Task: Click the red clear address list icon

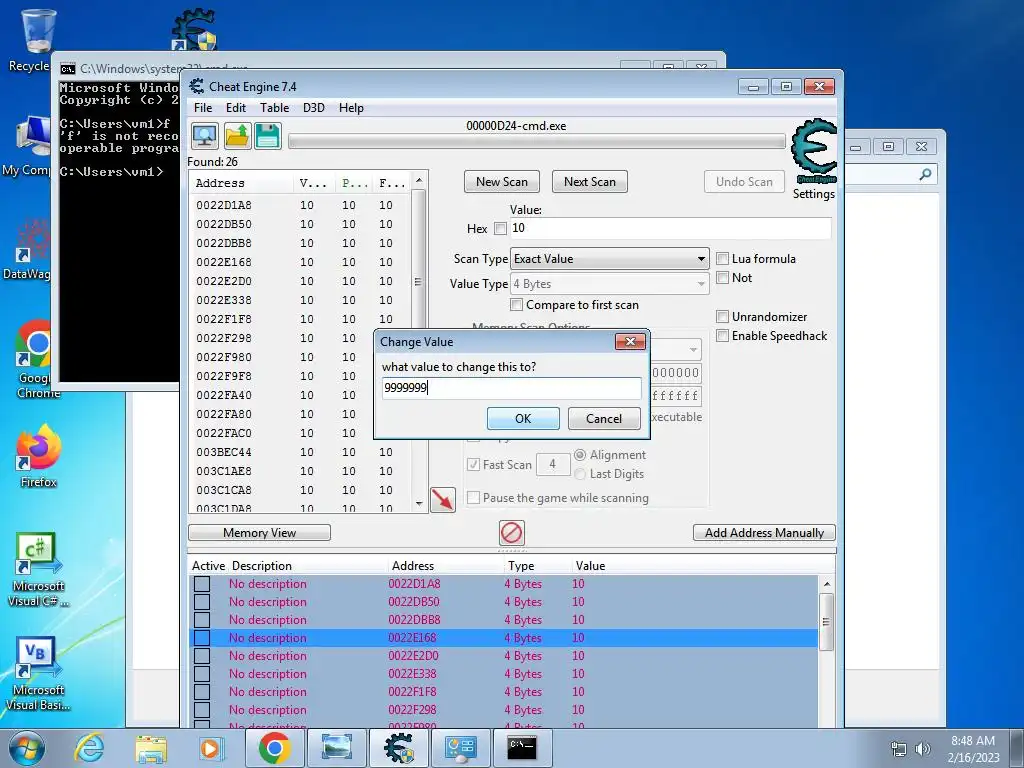Action: pyautogui.click(x=511, y=533)
